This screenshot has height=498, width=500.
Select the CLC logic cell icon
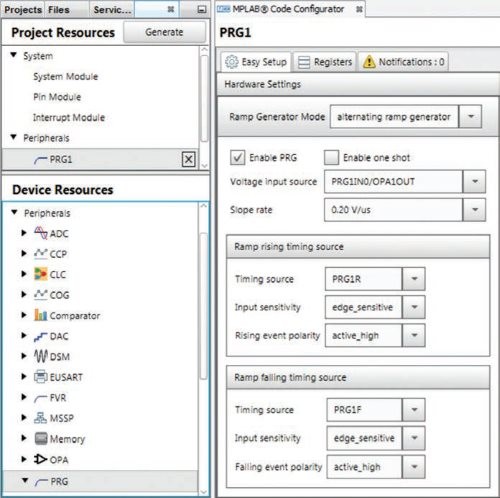41,274
